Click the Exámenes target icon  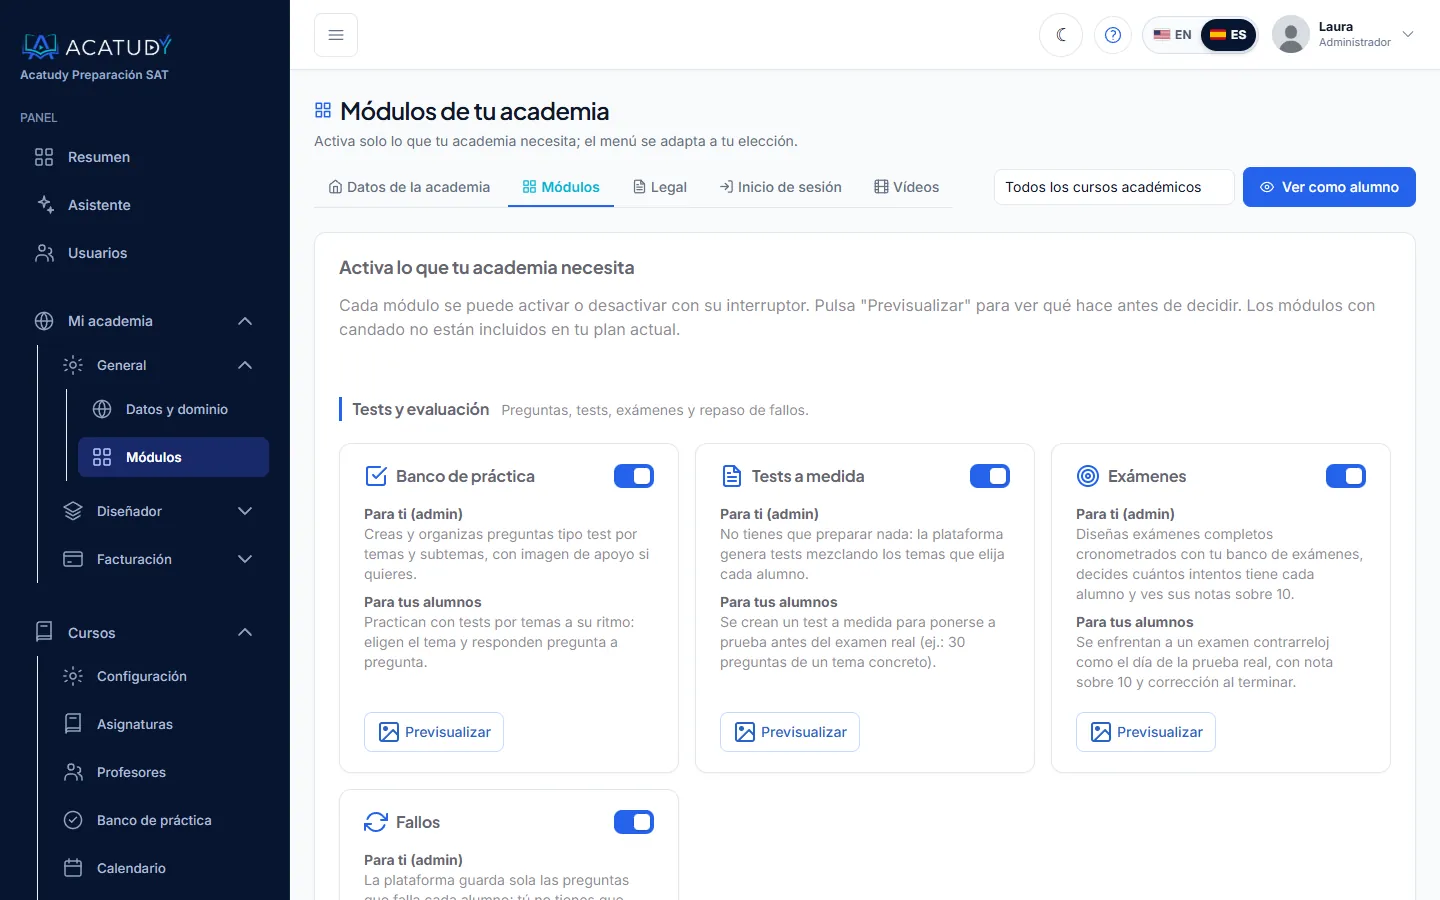tap(1087, 476)
